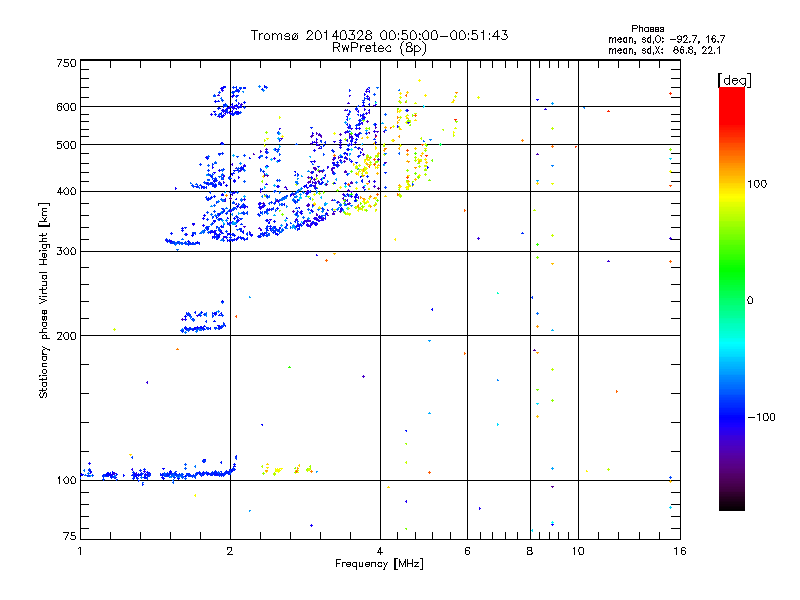Click the phase colorbar gradient
Image resolution: width=800 pixels, height=600 pixels.
[x=732, y=298]
